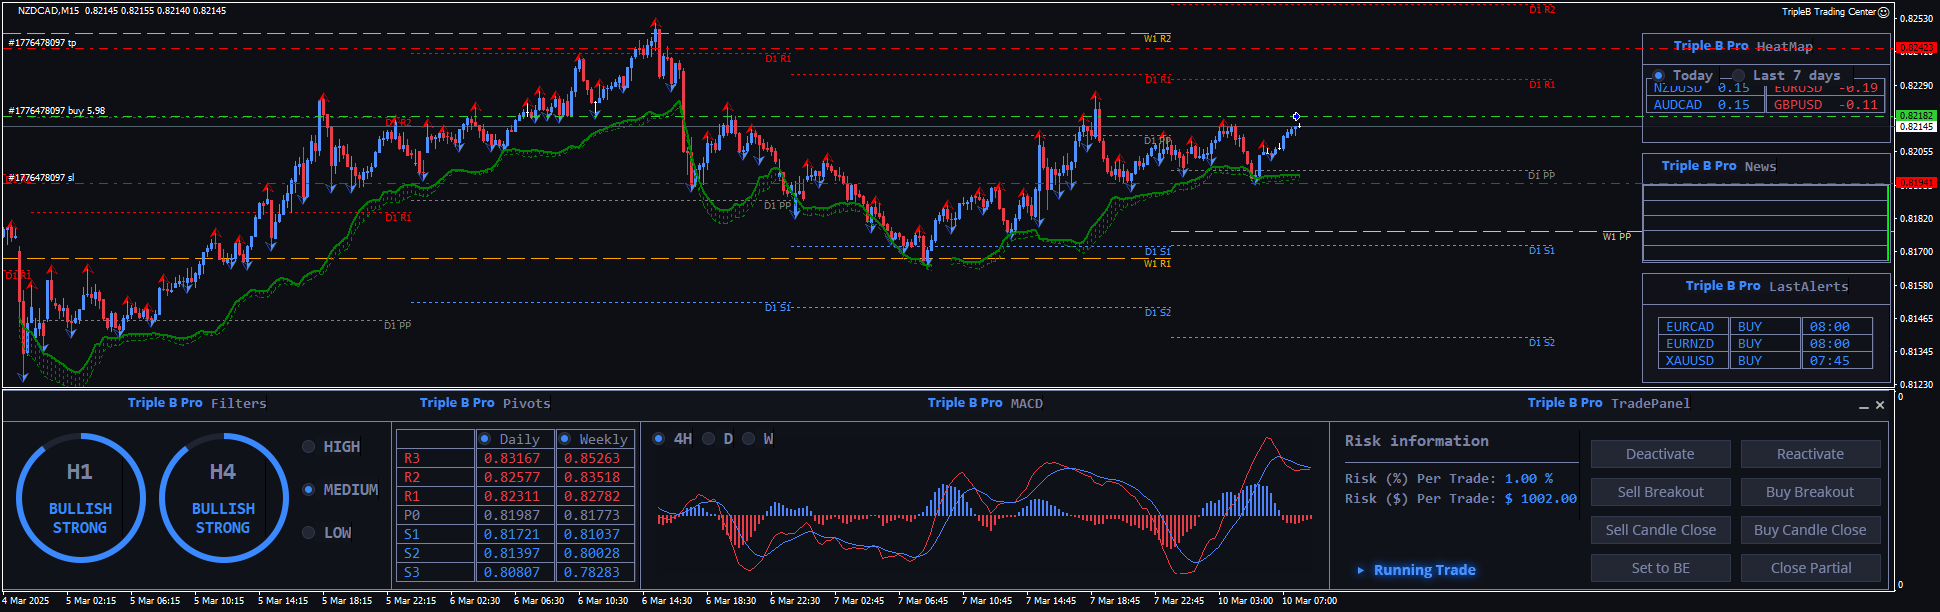Select the LOW filter option
This screenshot has width=1940, height=612.
click(x=309, y=533)
